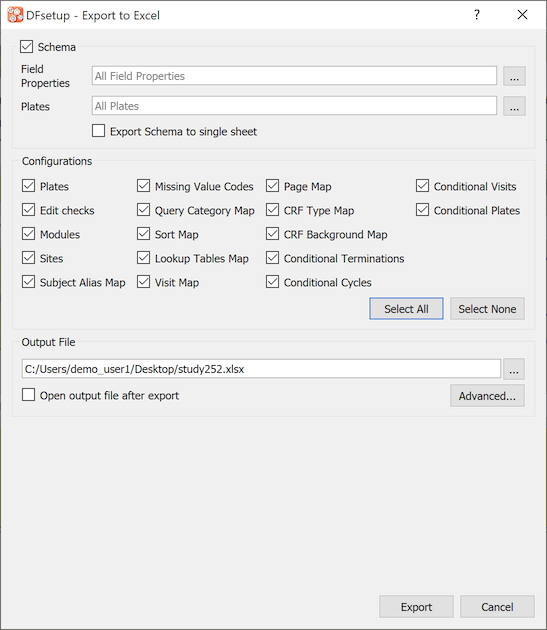Click the output file path field
Screen dimensions: 547x630
coord(261,369)
